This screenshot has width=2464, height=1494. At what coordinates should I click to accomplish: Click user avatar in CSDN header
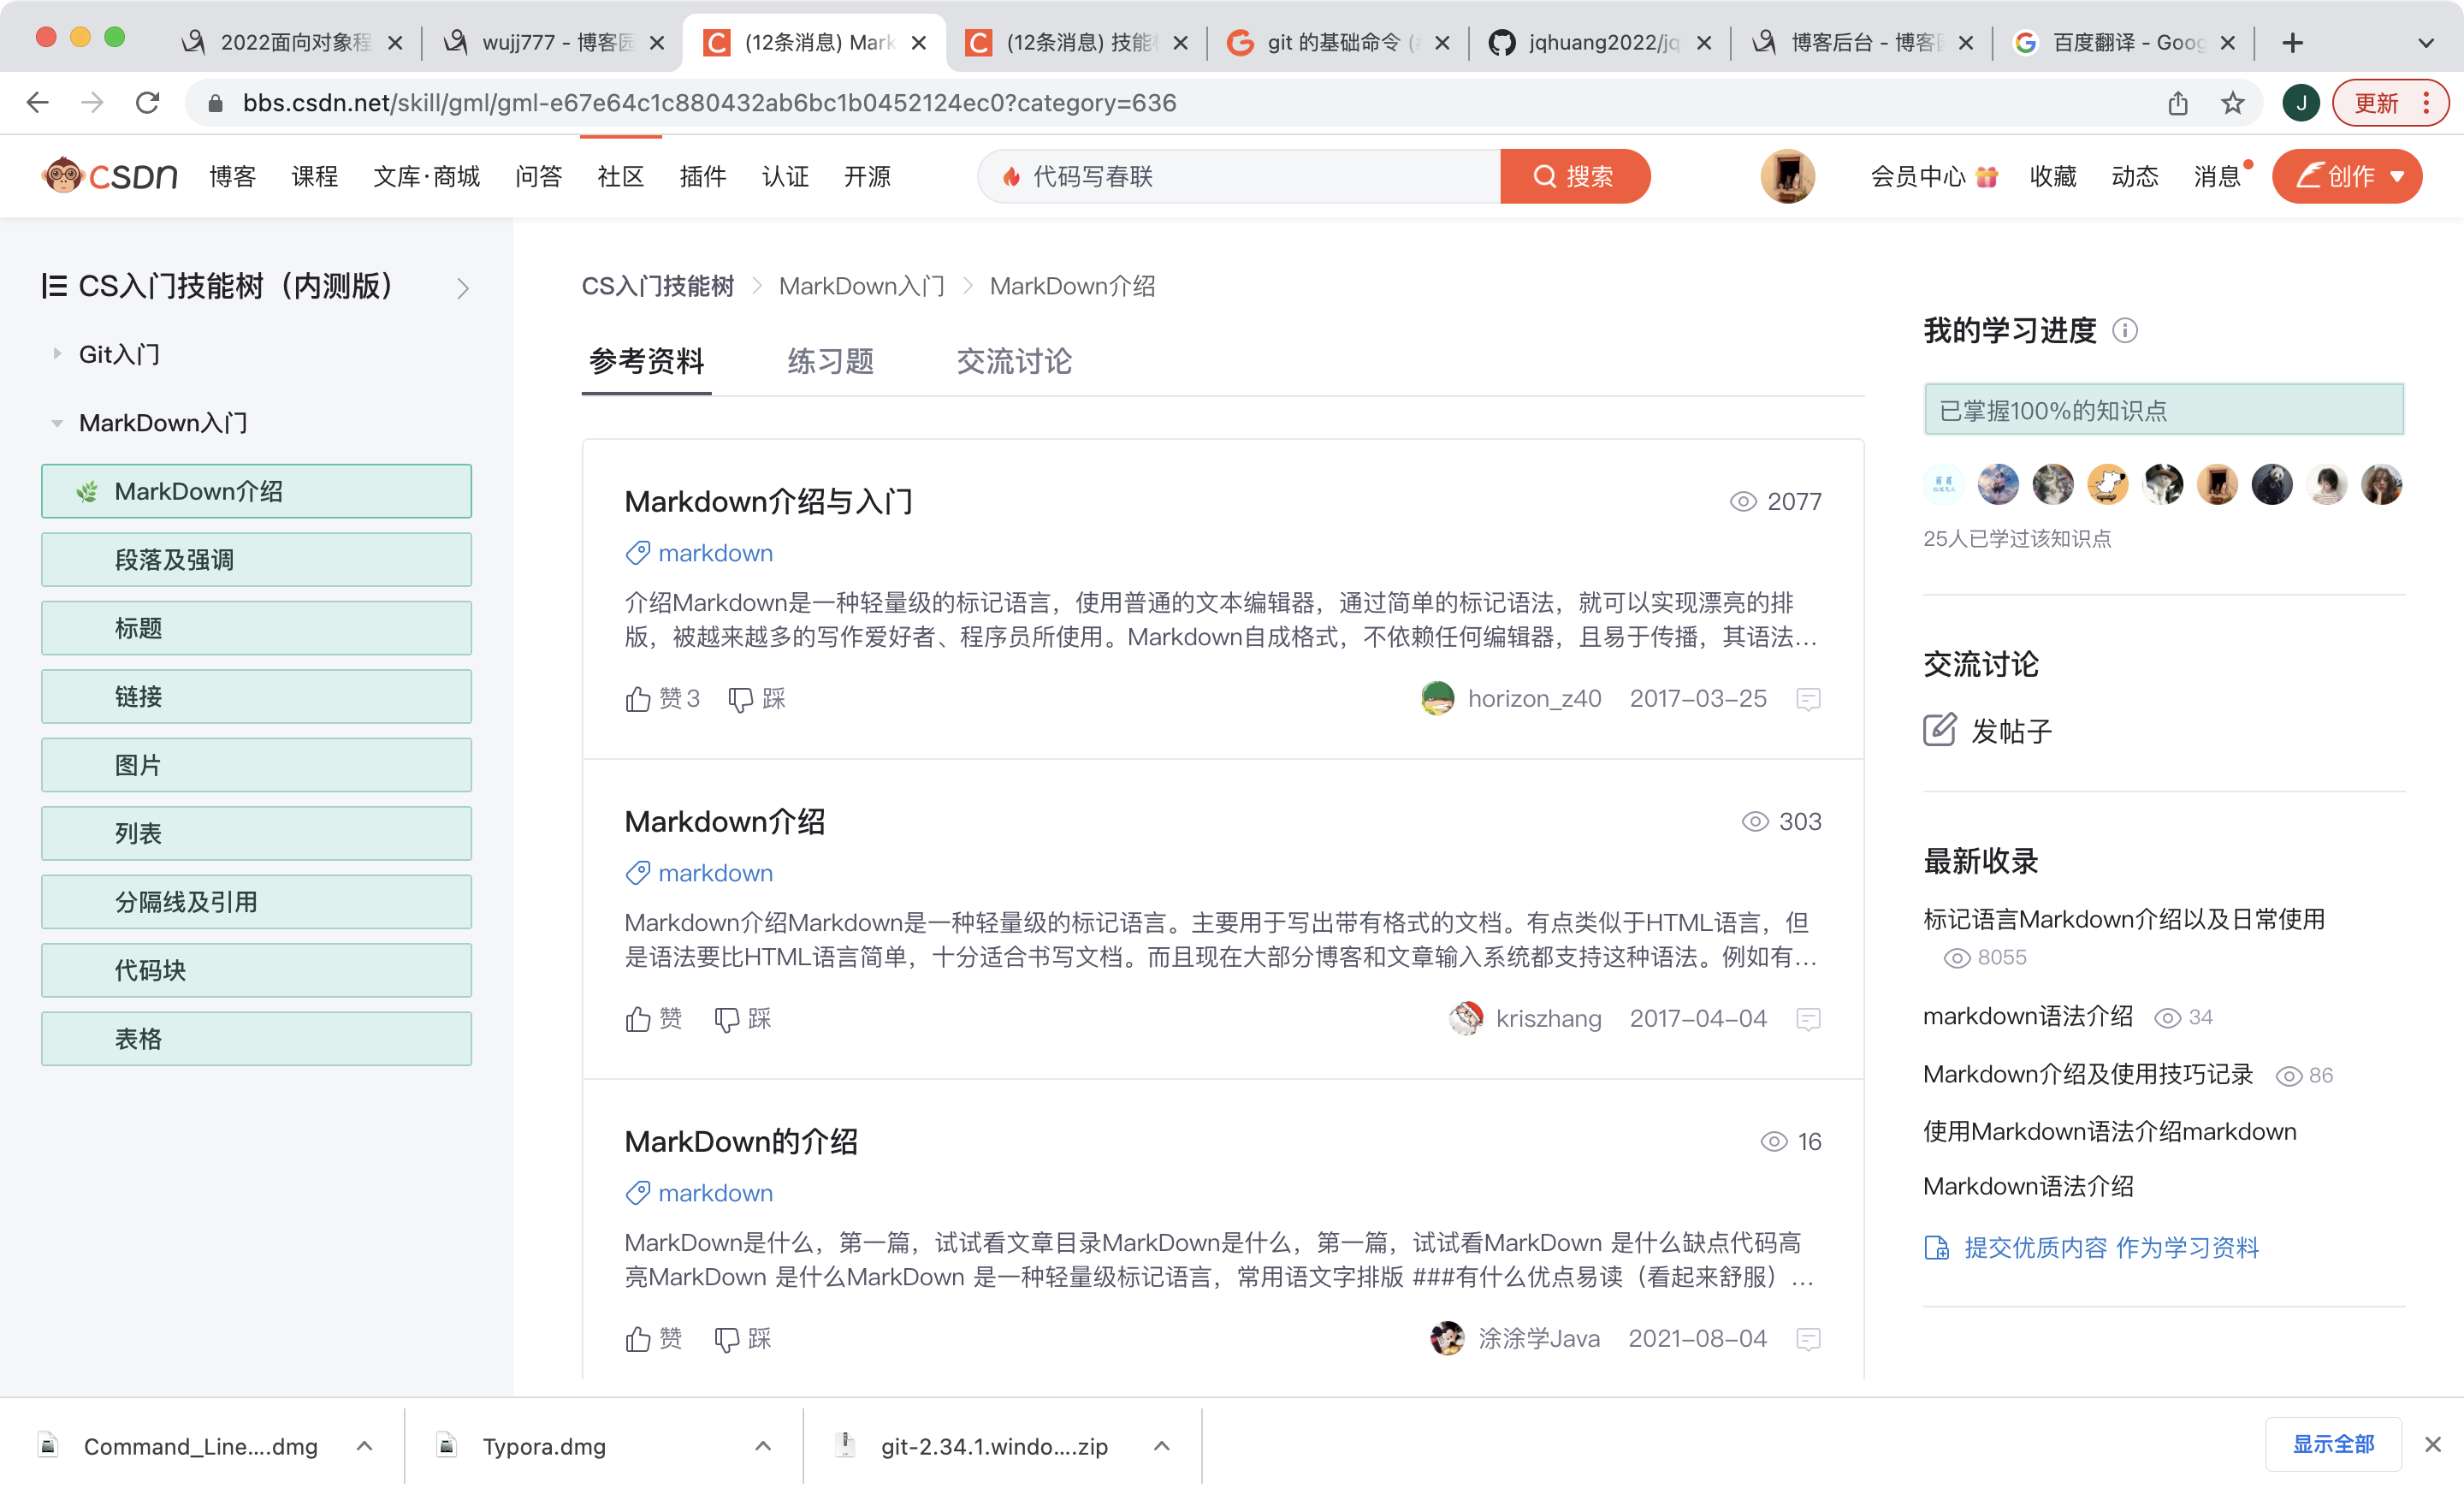tap(1787, 177)
